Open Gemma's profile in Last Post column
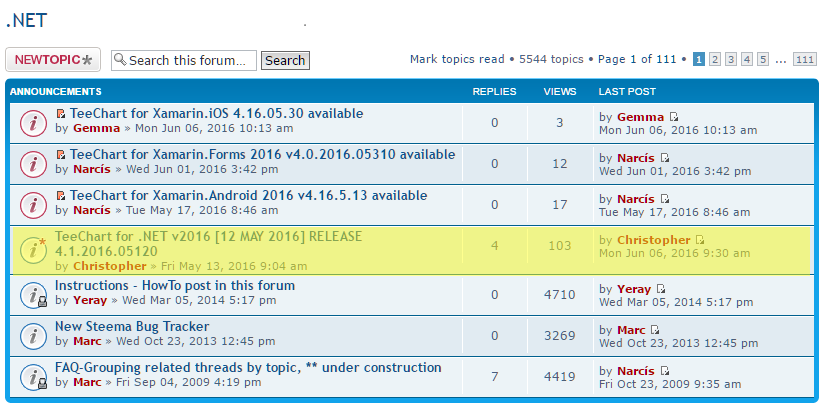Screen dimensions: 829x405 pyautogui.click(x=640, y=117)
